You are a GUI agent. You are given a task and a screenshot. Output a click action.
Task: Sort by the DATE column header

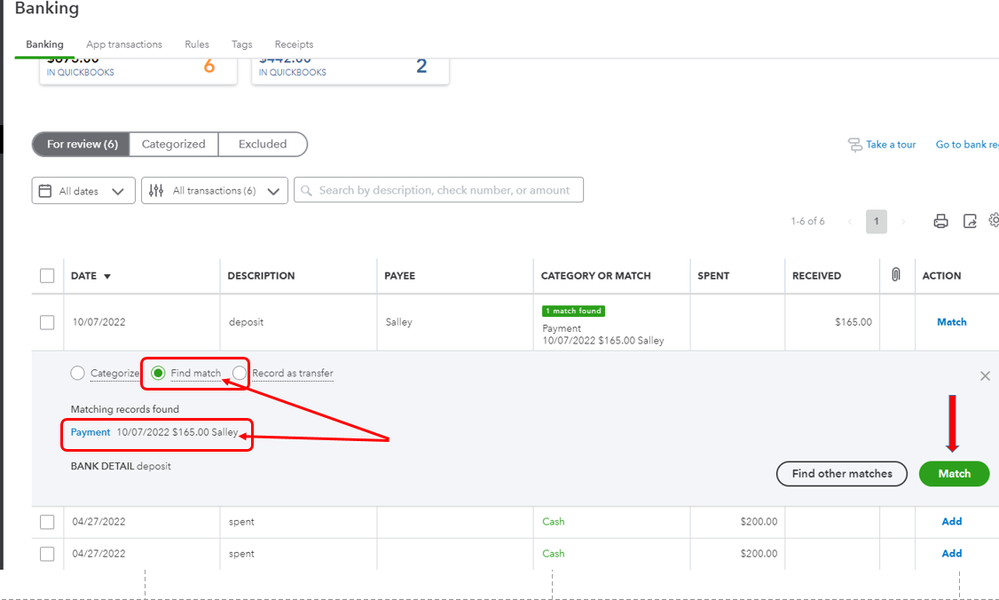90,276
